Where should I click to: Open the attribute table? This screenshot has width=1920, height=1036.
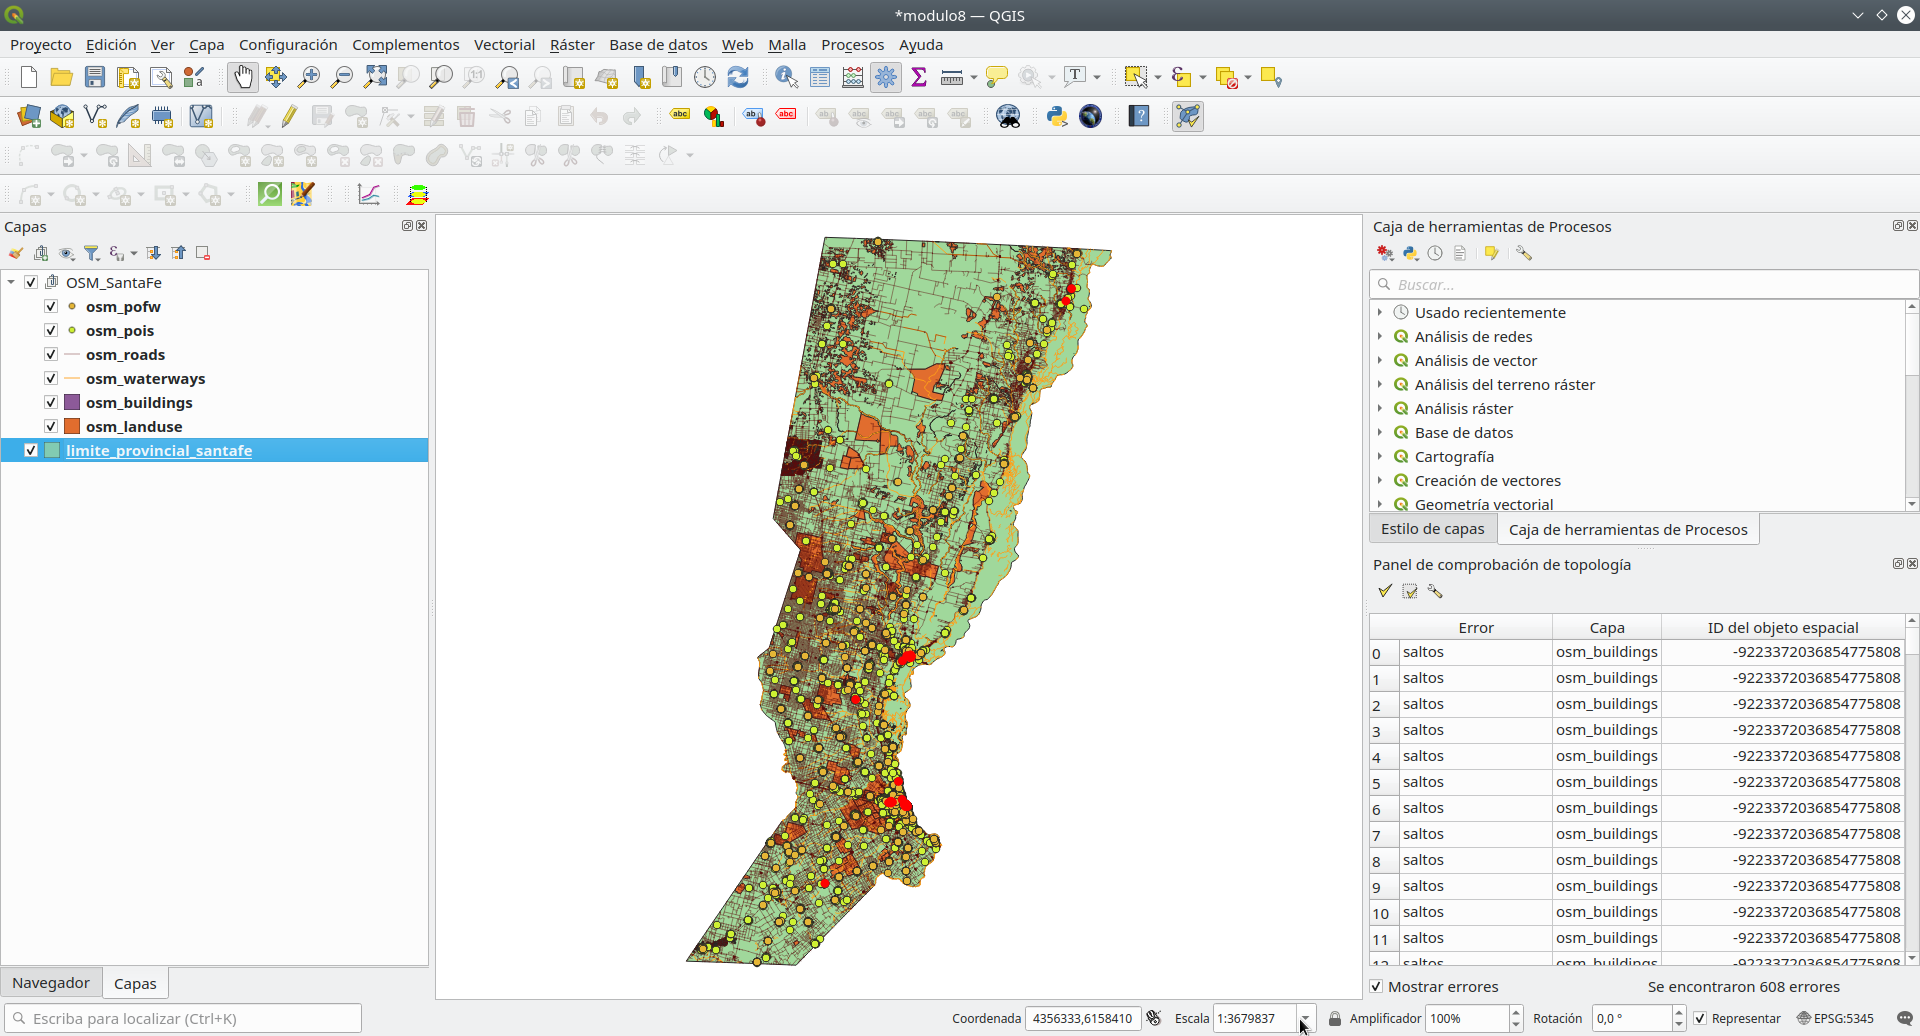tap(820, 77)
